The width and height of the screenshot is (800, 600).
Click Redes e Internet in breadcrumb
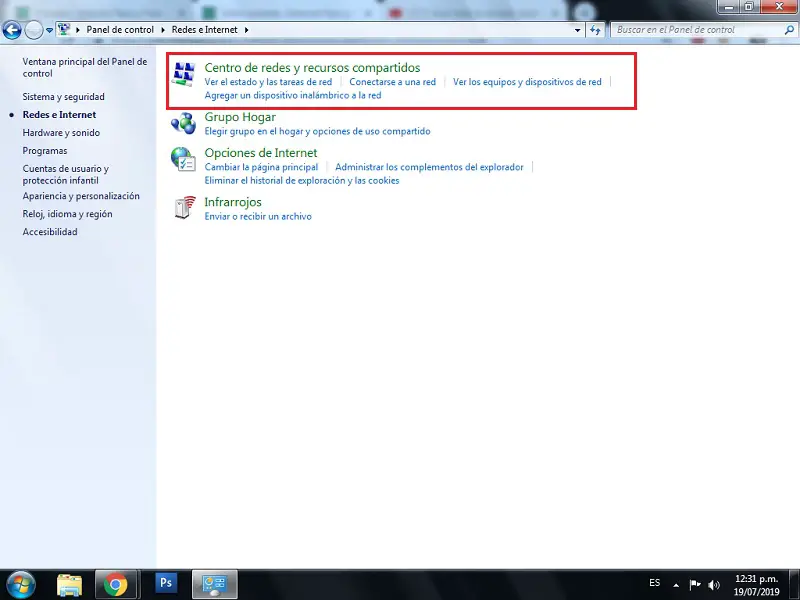[205, 30]
